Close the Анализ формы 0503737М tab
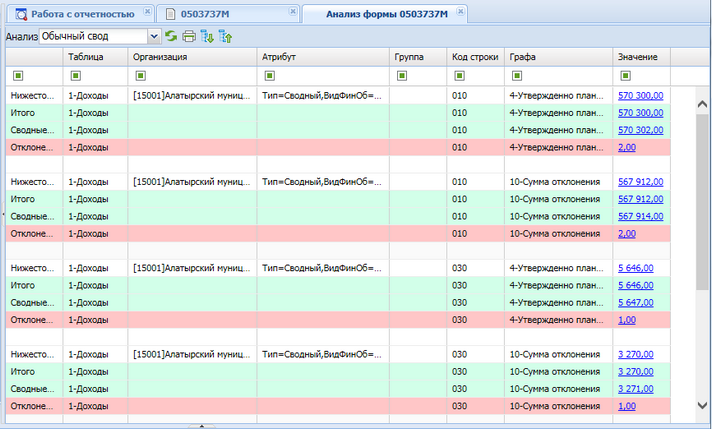712x429 pixels. tap(460, 12)
